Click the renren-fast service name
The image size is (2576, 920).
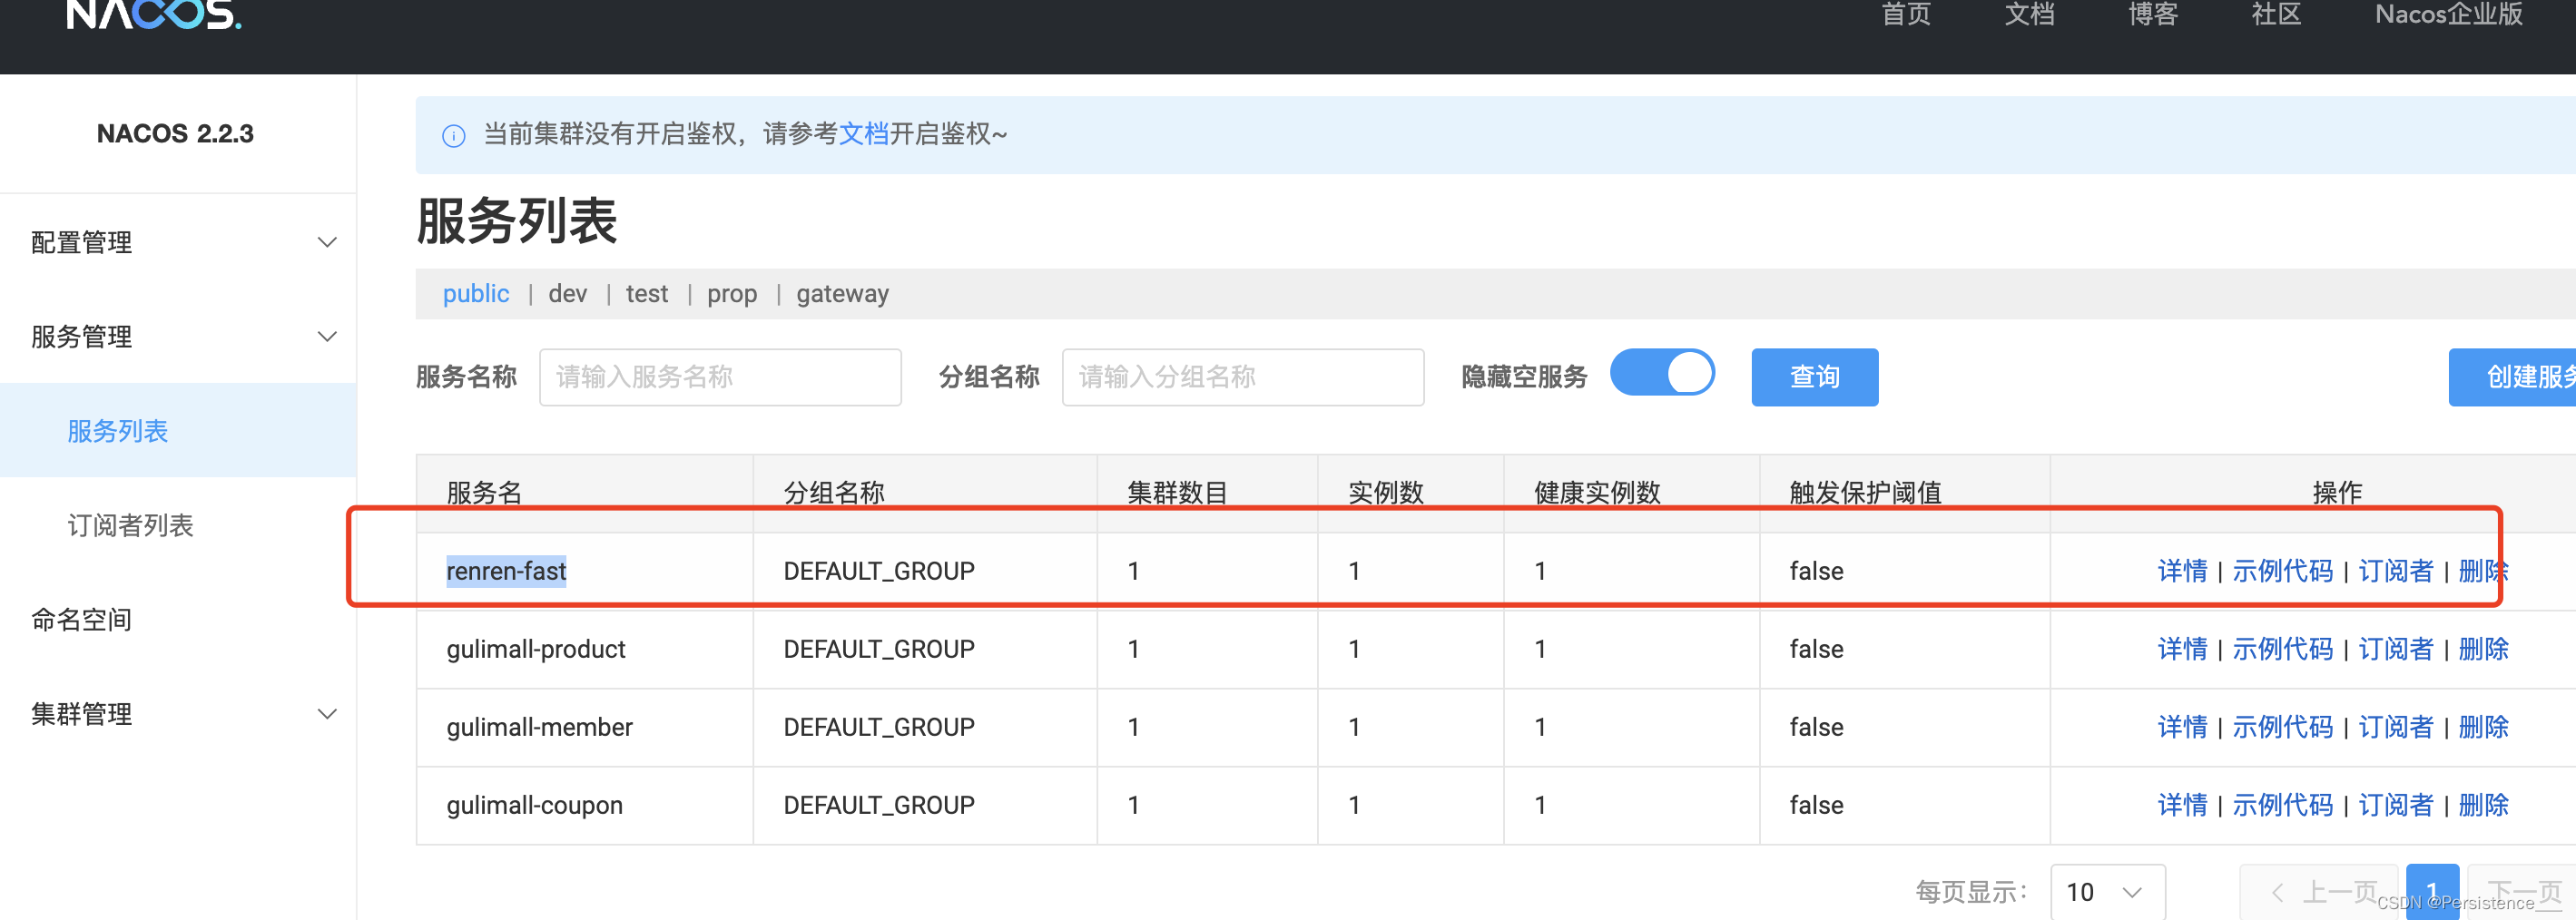pos(506,571)
